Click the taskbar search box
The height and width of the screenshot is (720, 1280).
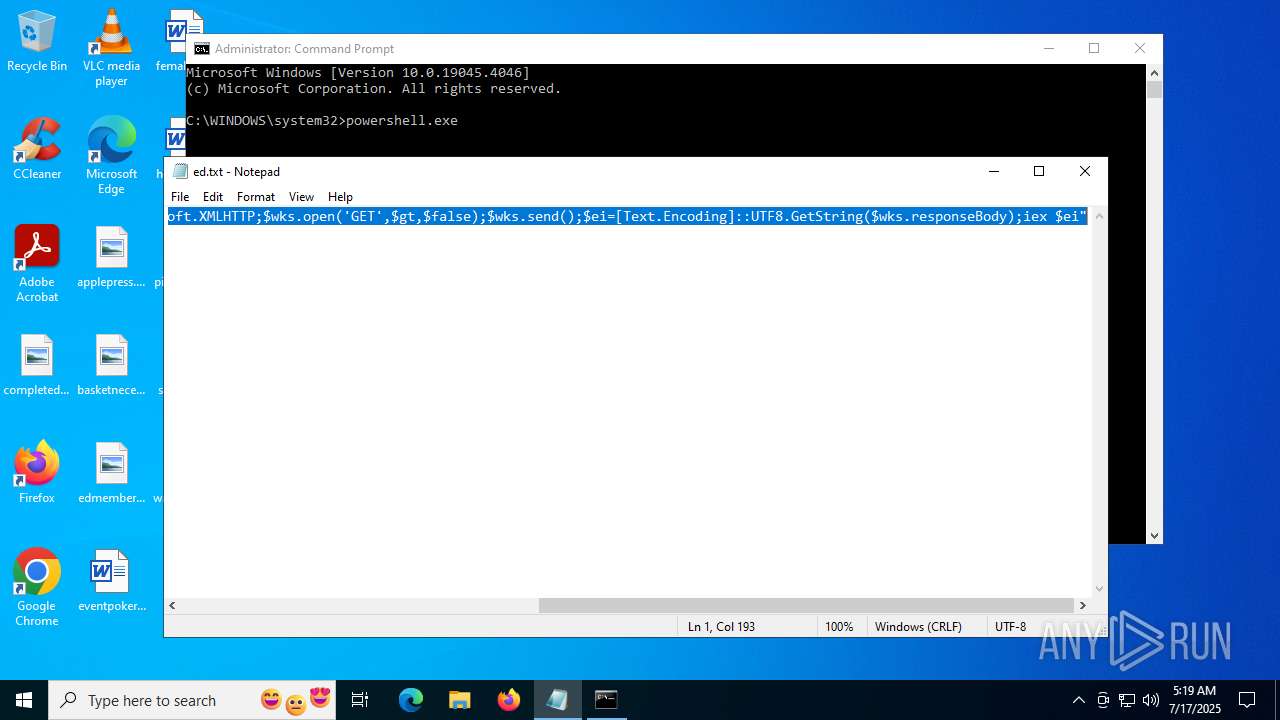tap(192, 700)
